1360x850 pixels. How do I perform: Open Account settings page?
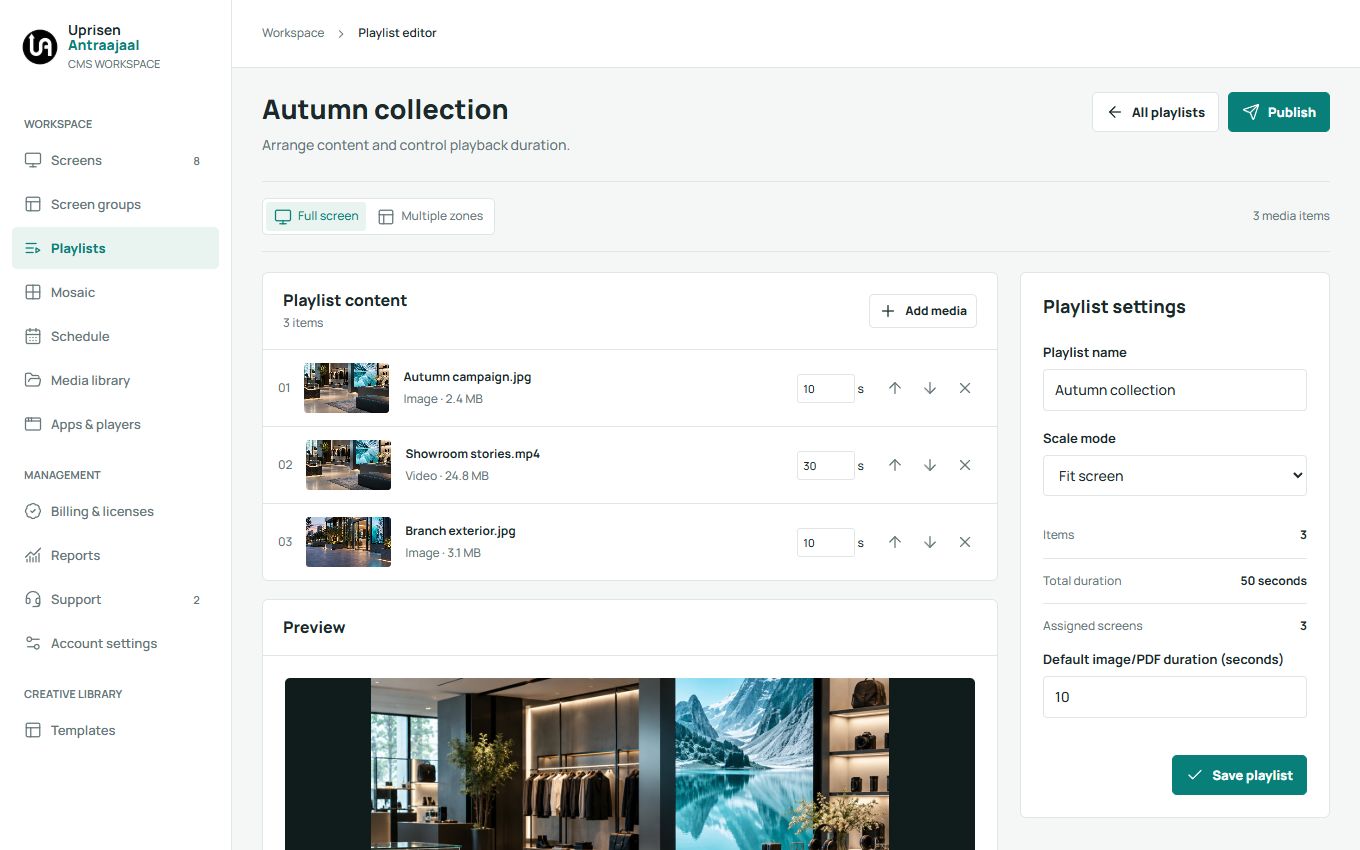(115, 643)
